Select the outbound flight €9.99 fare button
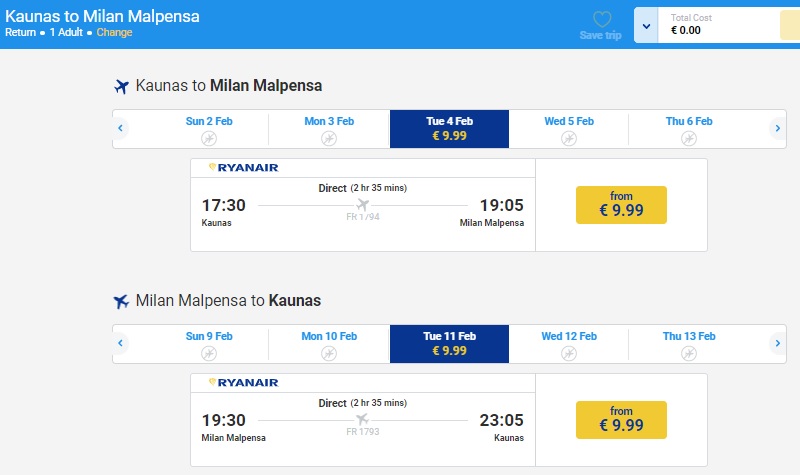 pyautogui.click(x=621, y=204)
